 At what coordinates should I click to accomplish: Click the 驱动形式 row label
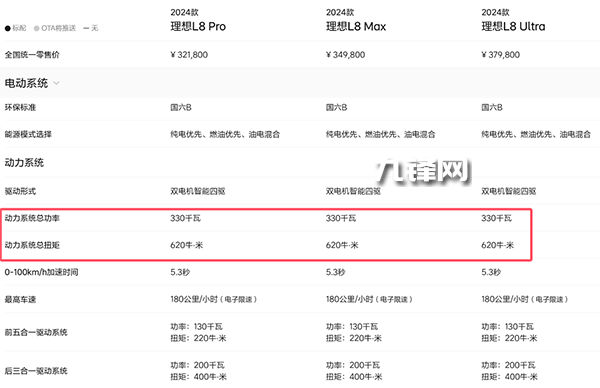click(x=20, y=191)
